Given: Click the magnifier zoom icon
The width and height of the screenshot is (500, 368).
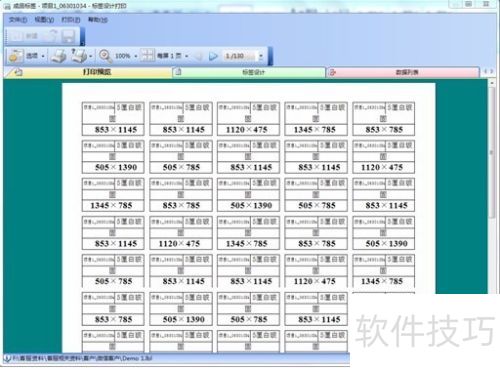Looking at the screenshot, I should 105,56.
